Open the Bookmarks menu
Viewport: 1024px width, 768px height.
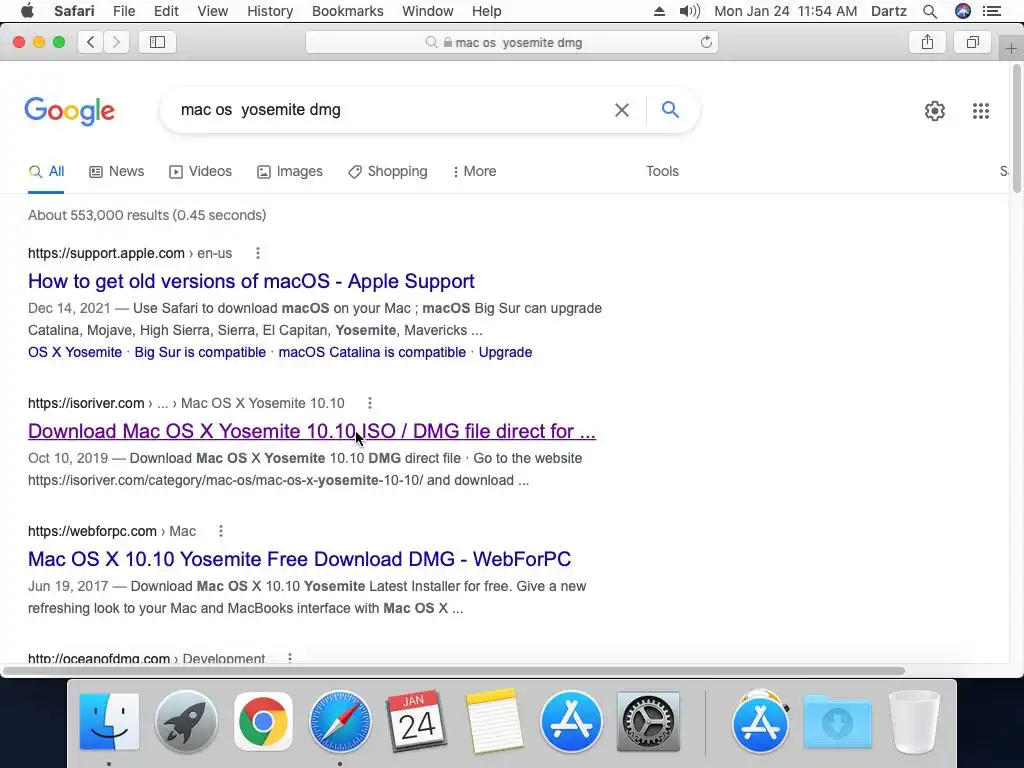pyautogui.click(x=347, y=11)
